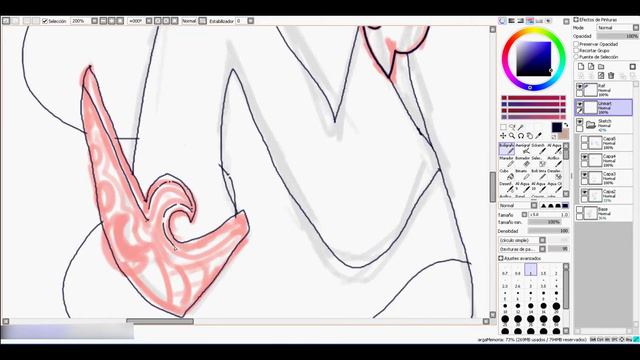This screenshot has height=360, width=640.
Task: Hide the Lineart layer
Action: (x=580, y=104)
